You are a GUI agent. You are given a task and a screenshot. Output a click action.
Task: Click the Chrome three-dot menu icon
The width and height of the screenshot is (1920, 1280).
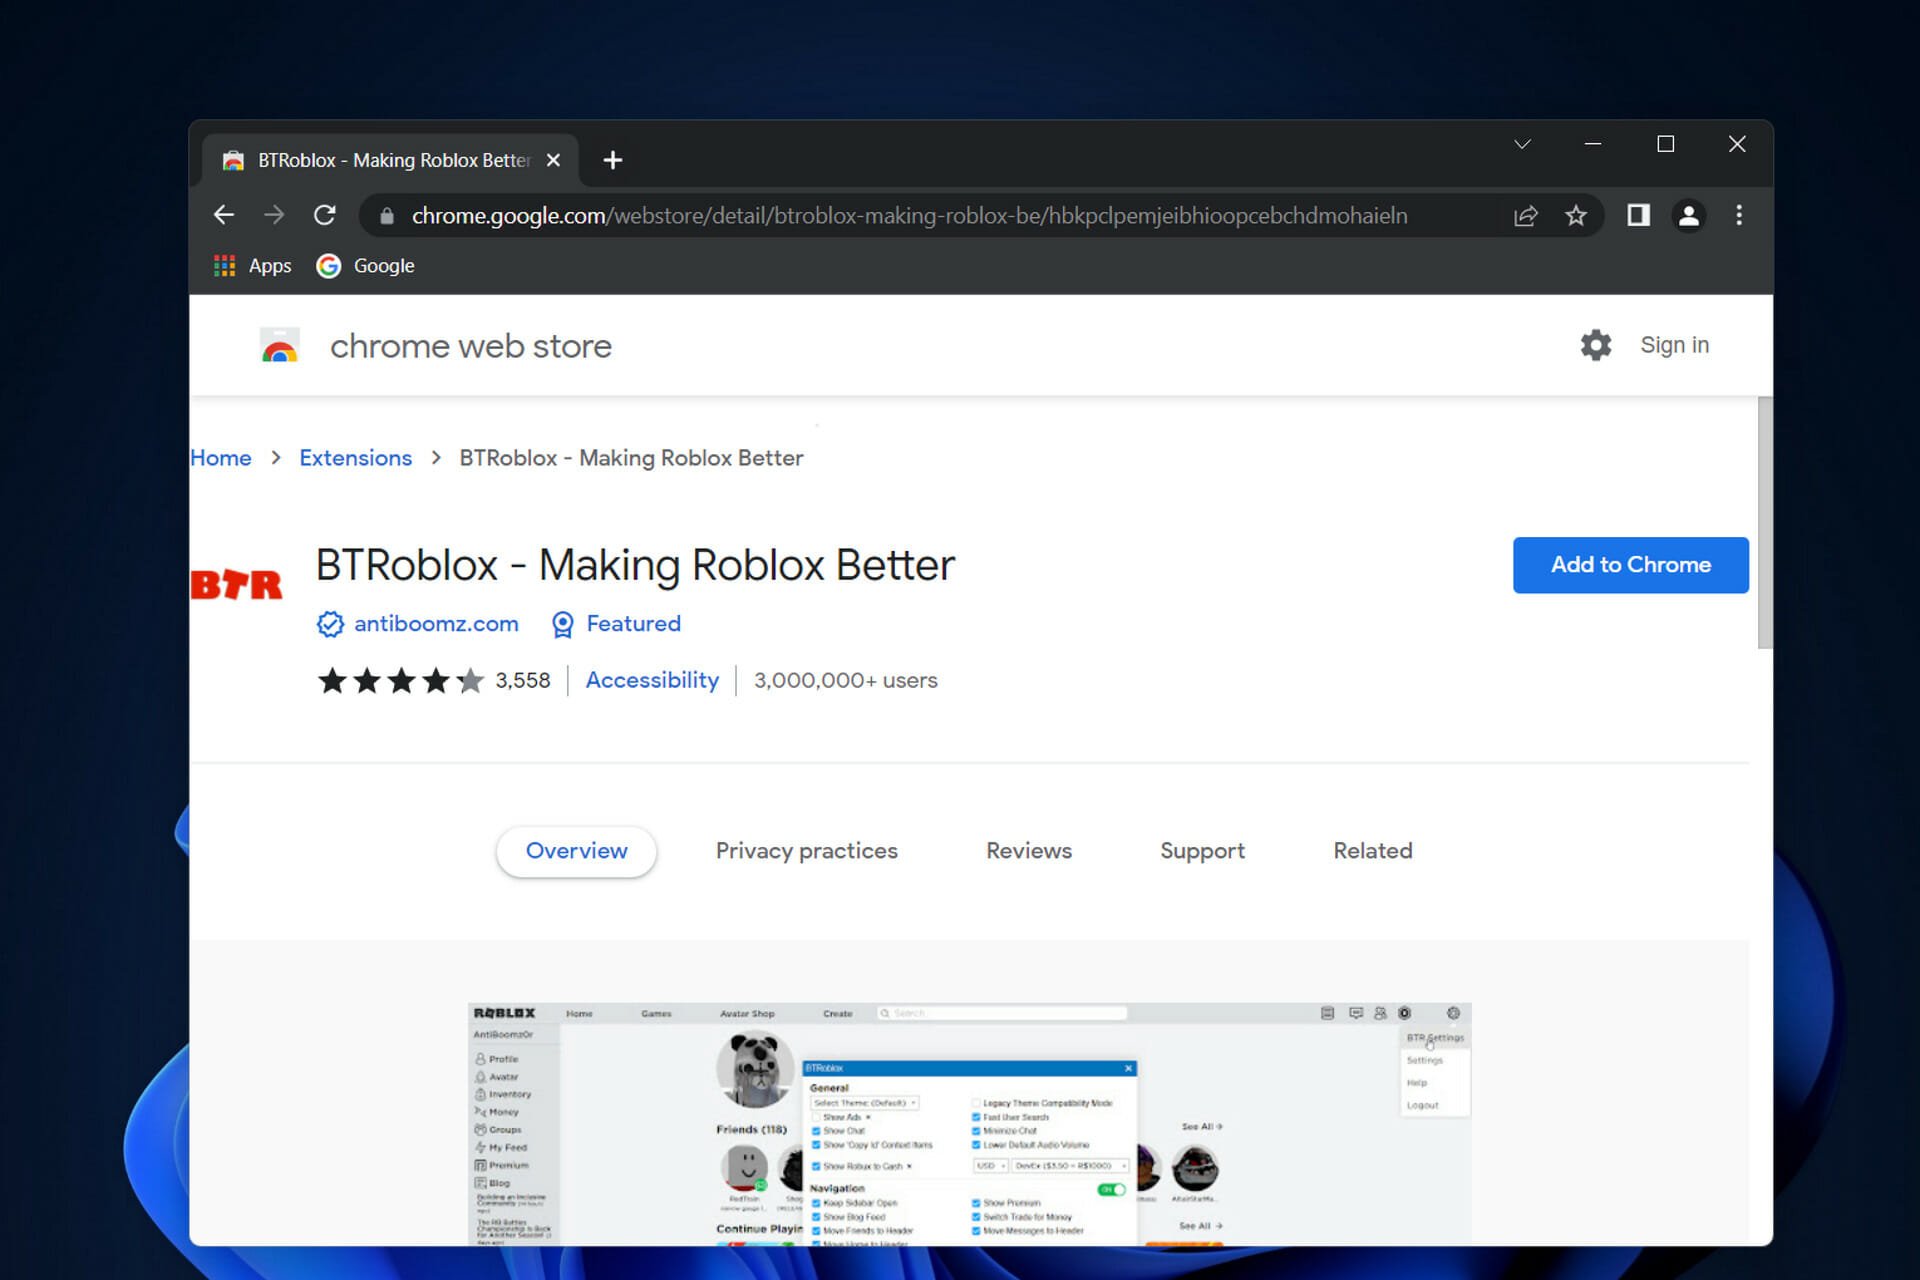coord(1739,216)
